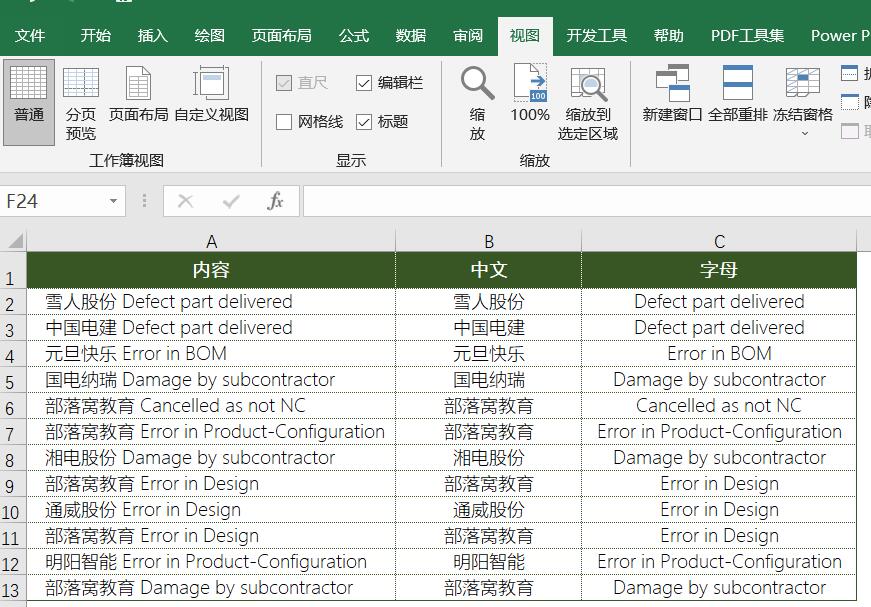The height and width of the screenshot is (607, 871).
Task: Toggle the Formula Bar checkbox (编辑栏)
Action: (x=364, y=83)
